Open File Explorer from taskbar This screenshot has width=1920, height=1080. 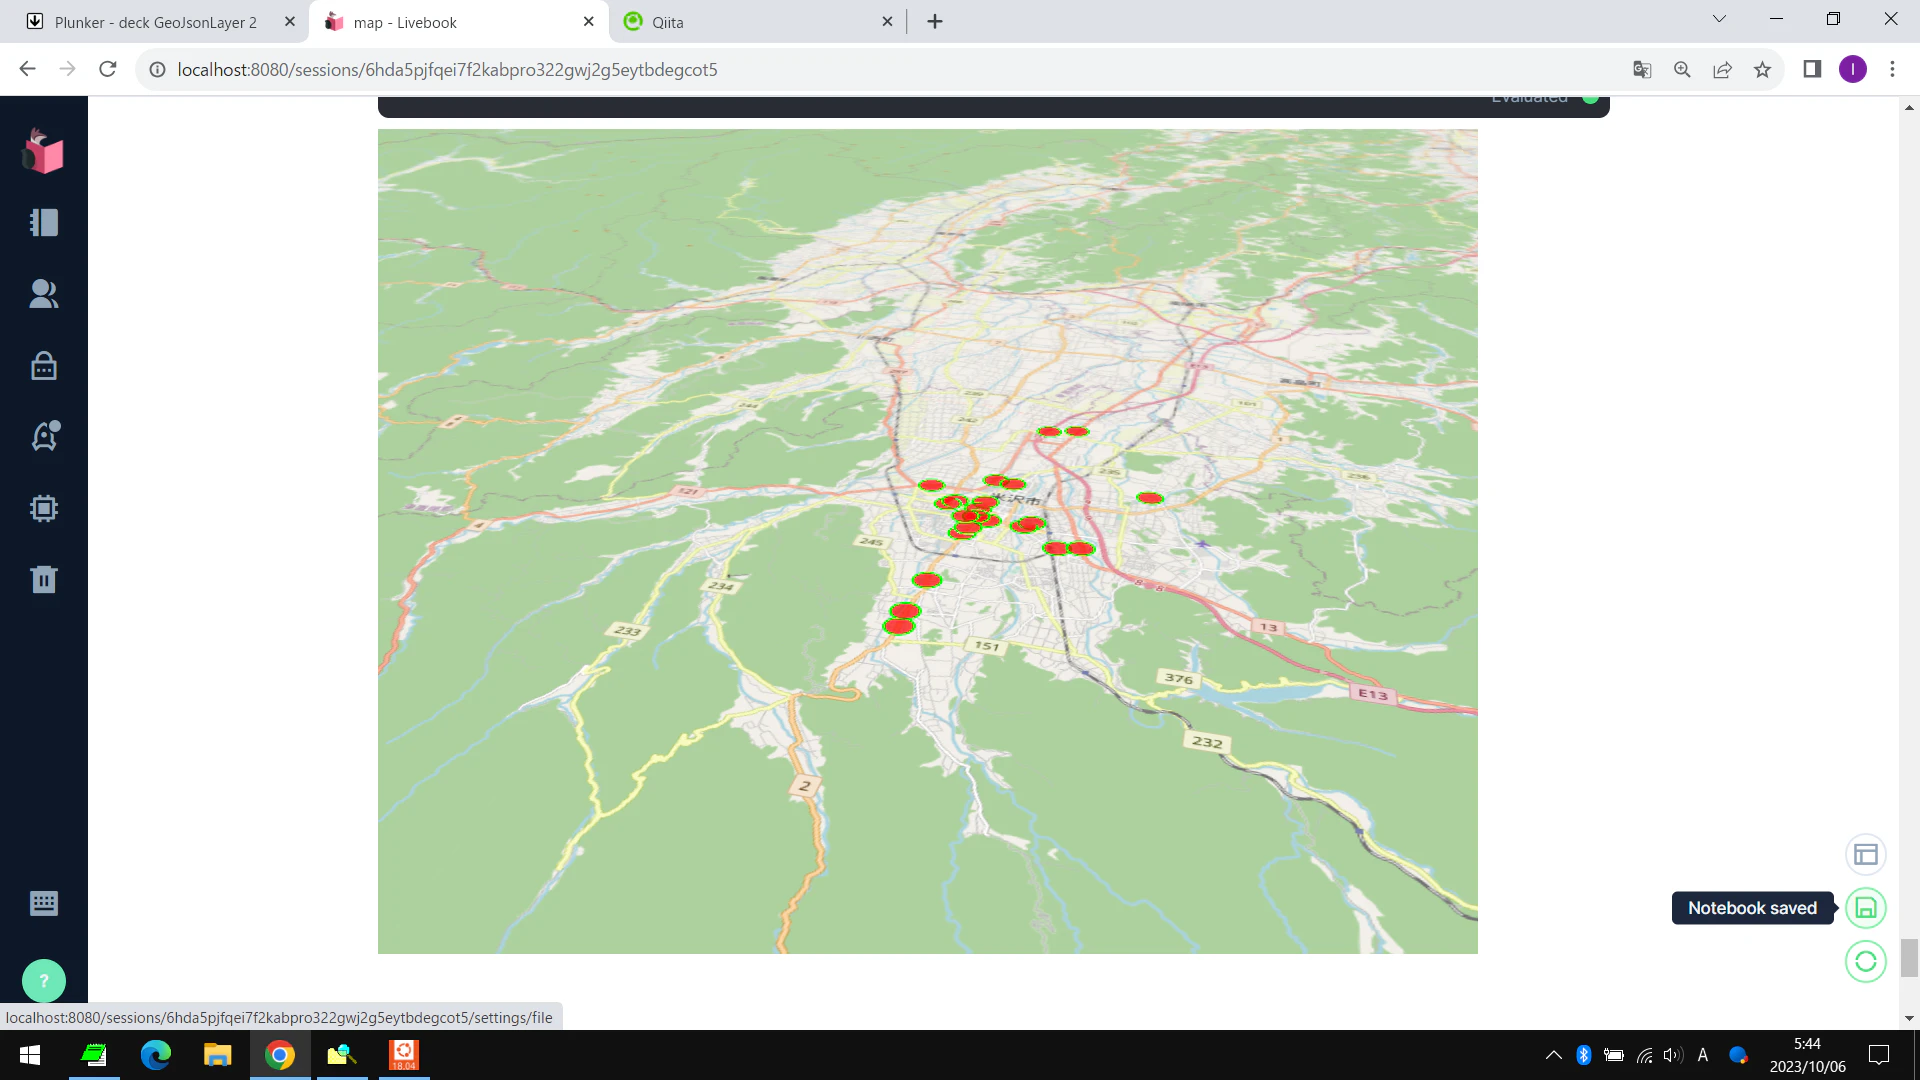point(218,1055)
